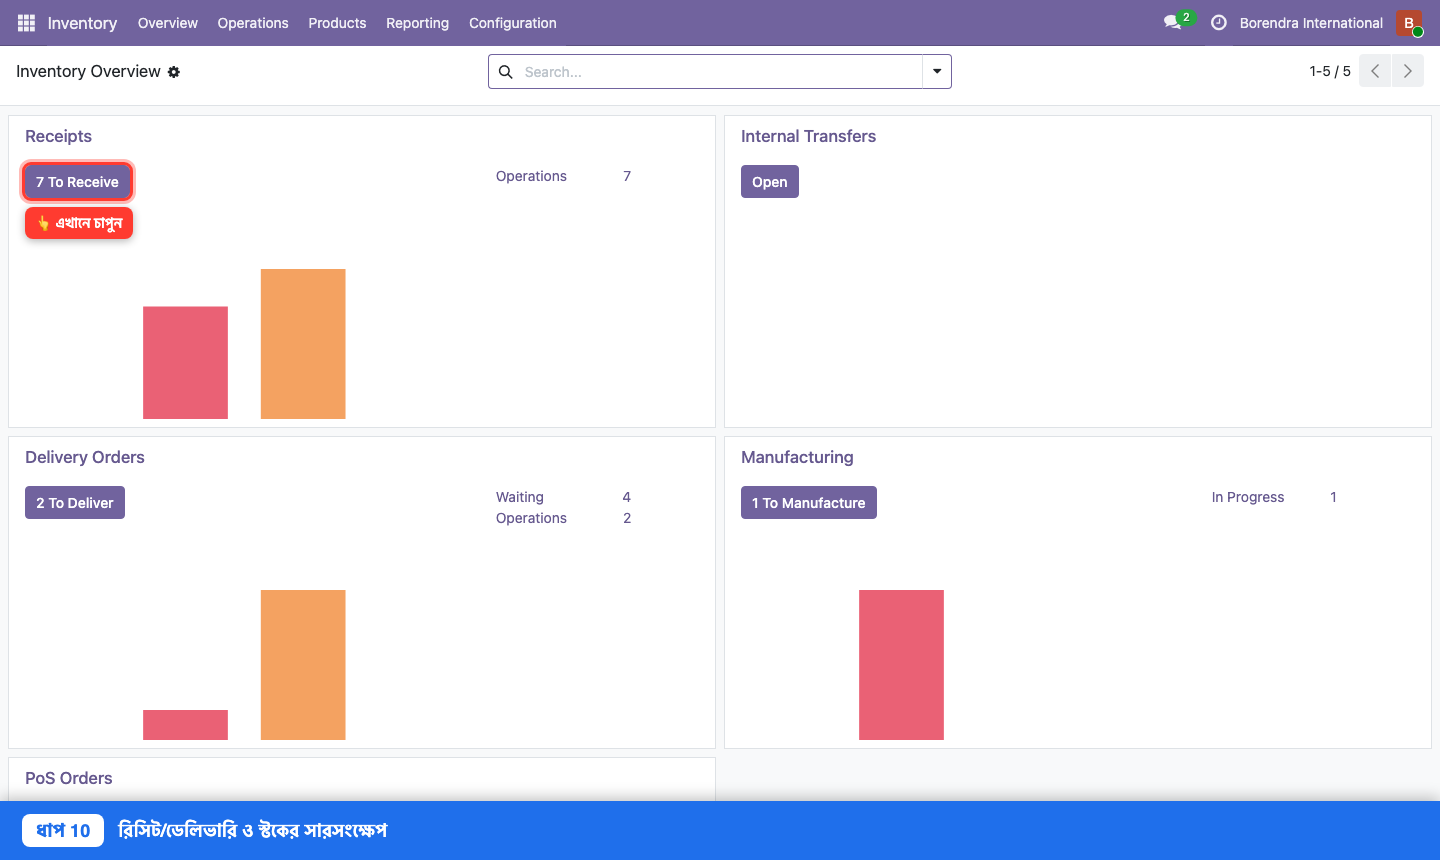Open the activities clock icon

[x=1218, y=23]
